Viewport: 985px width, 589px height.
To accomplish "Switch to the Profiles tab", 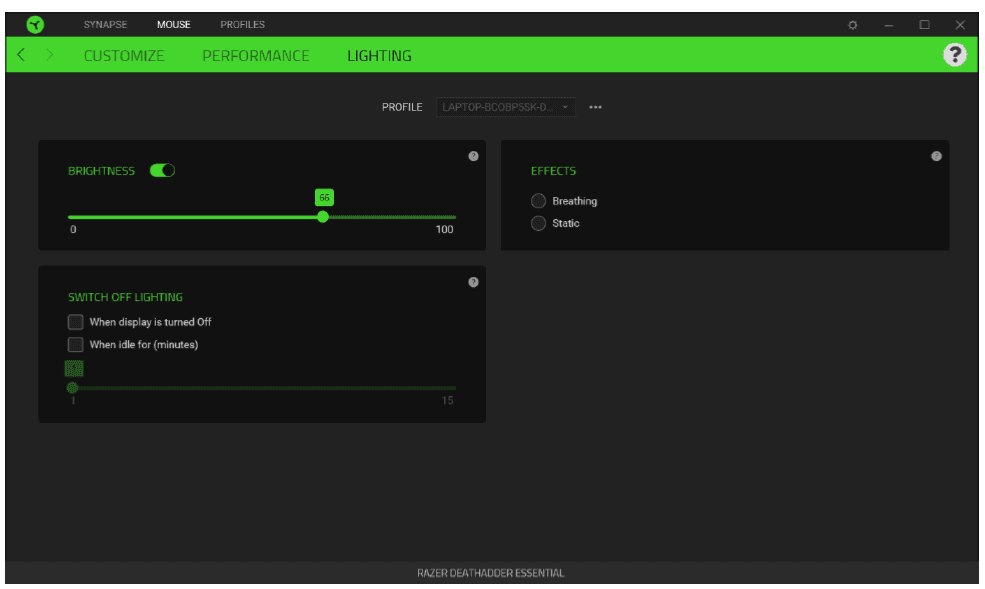I will tap(243, 24).
